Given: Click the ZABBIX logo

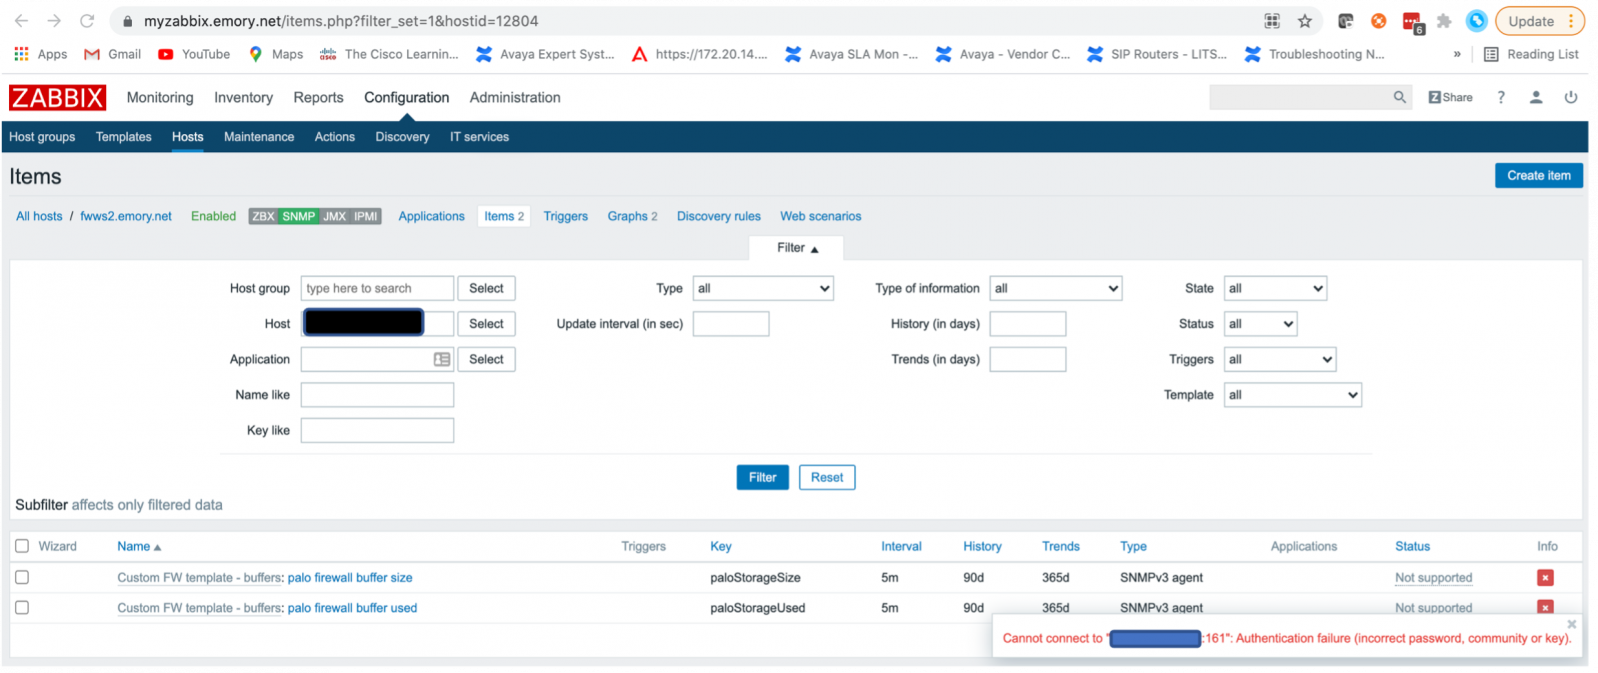Looking at the screenshot, I should (x=57, y=97).
